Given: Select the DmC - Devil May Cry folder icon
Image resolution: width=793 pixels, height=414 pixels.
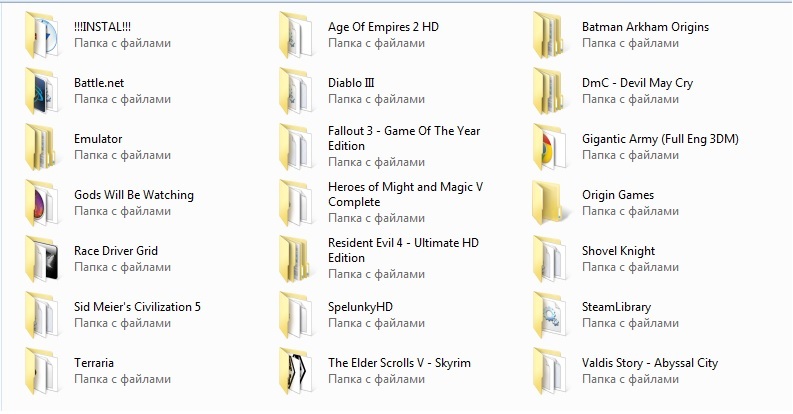Looking at the screenshot, I should tap(550, 91).
